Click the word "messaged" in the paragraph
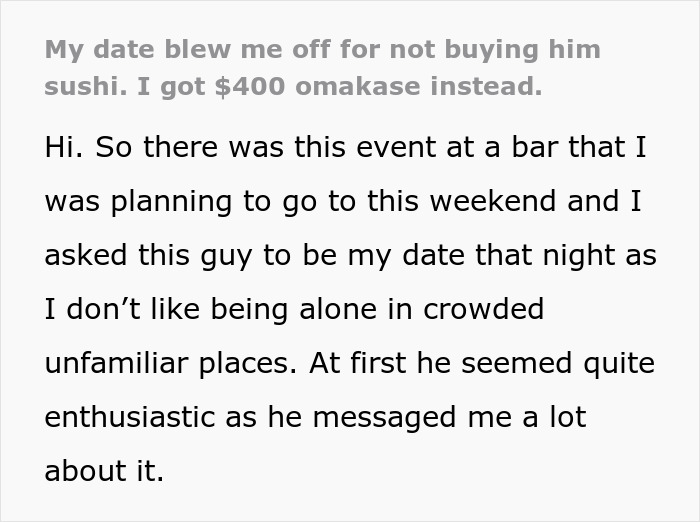 click(x=384, y=418)
